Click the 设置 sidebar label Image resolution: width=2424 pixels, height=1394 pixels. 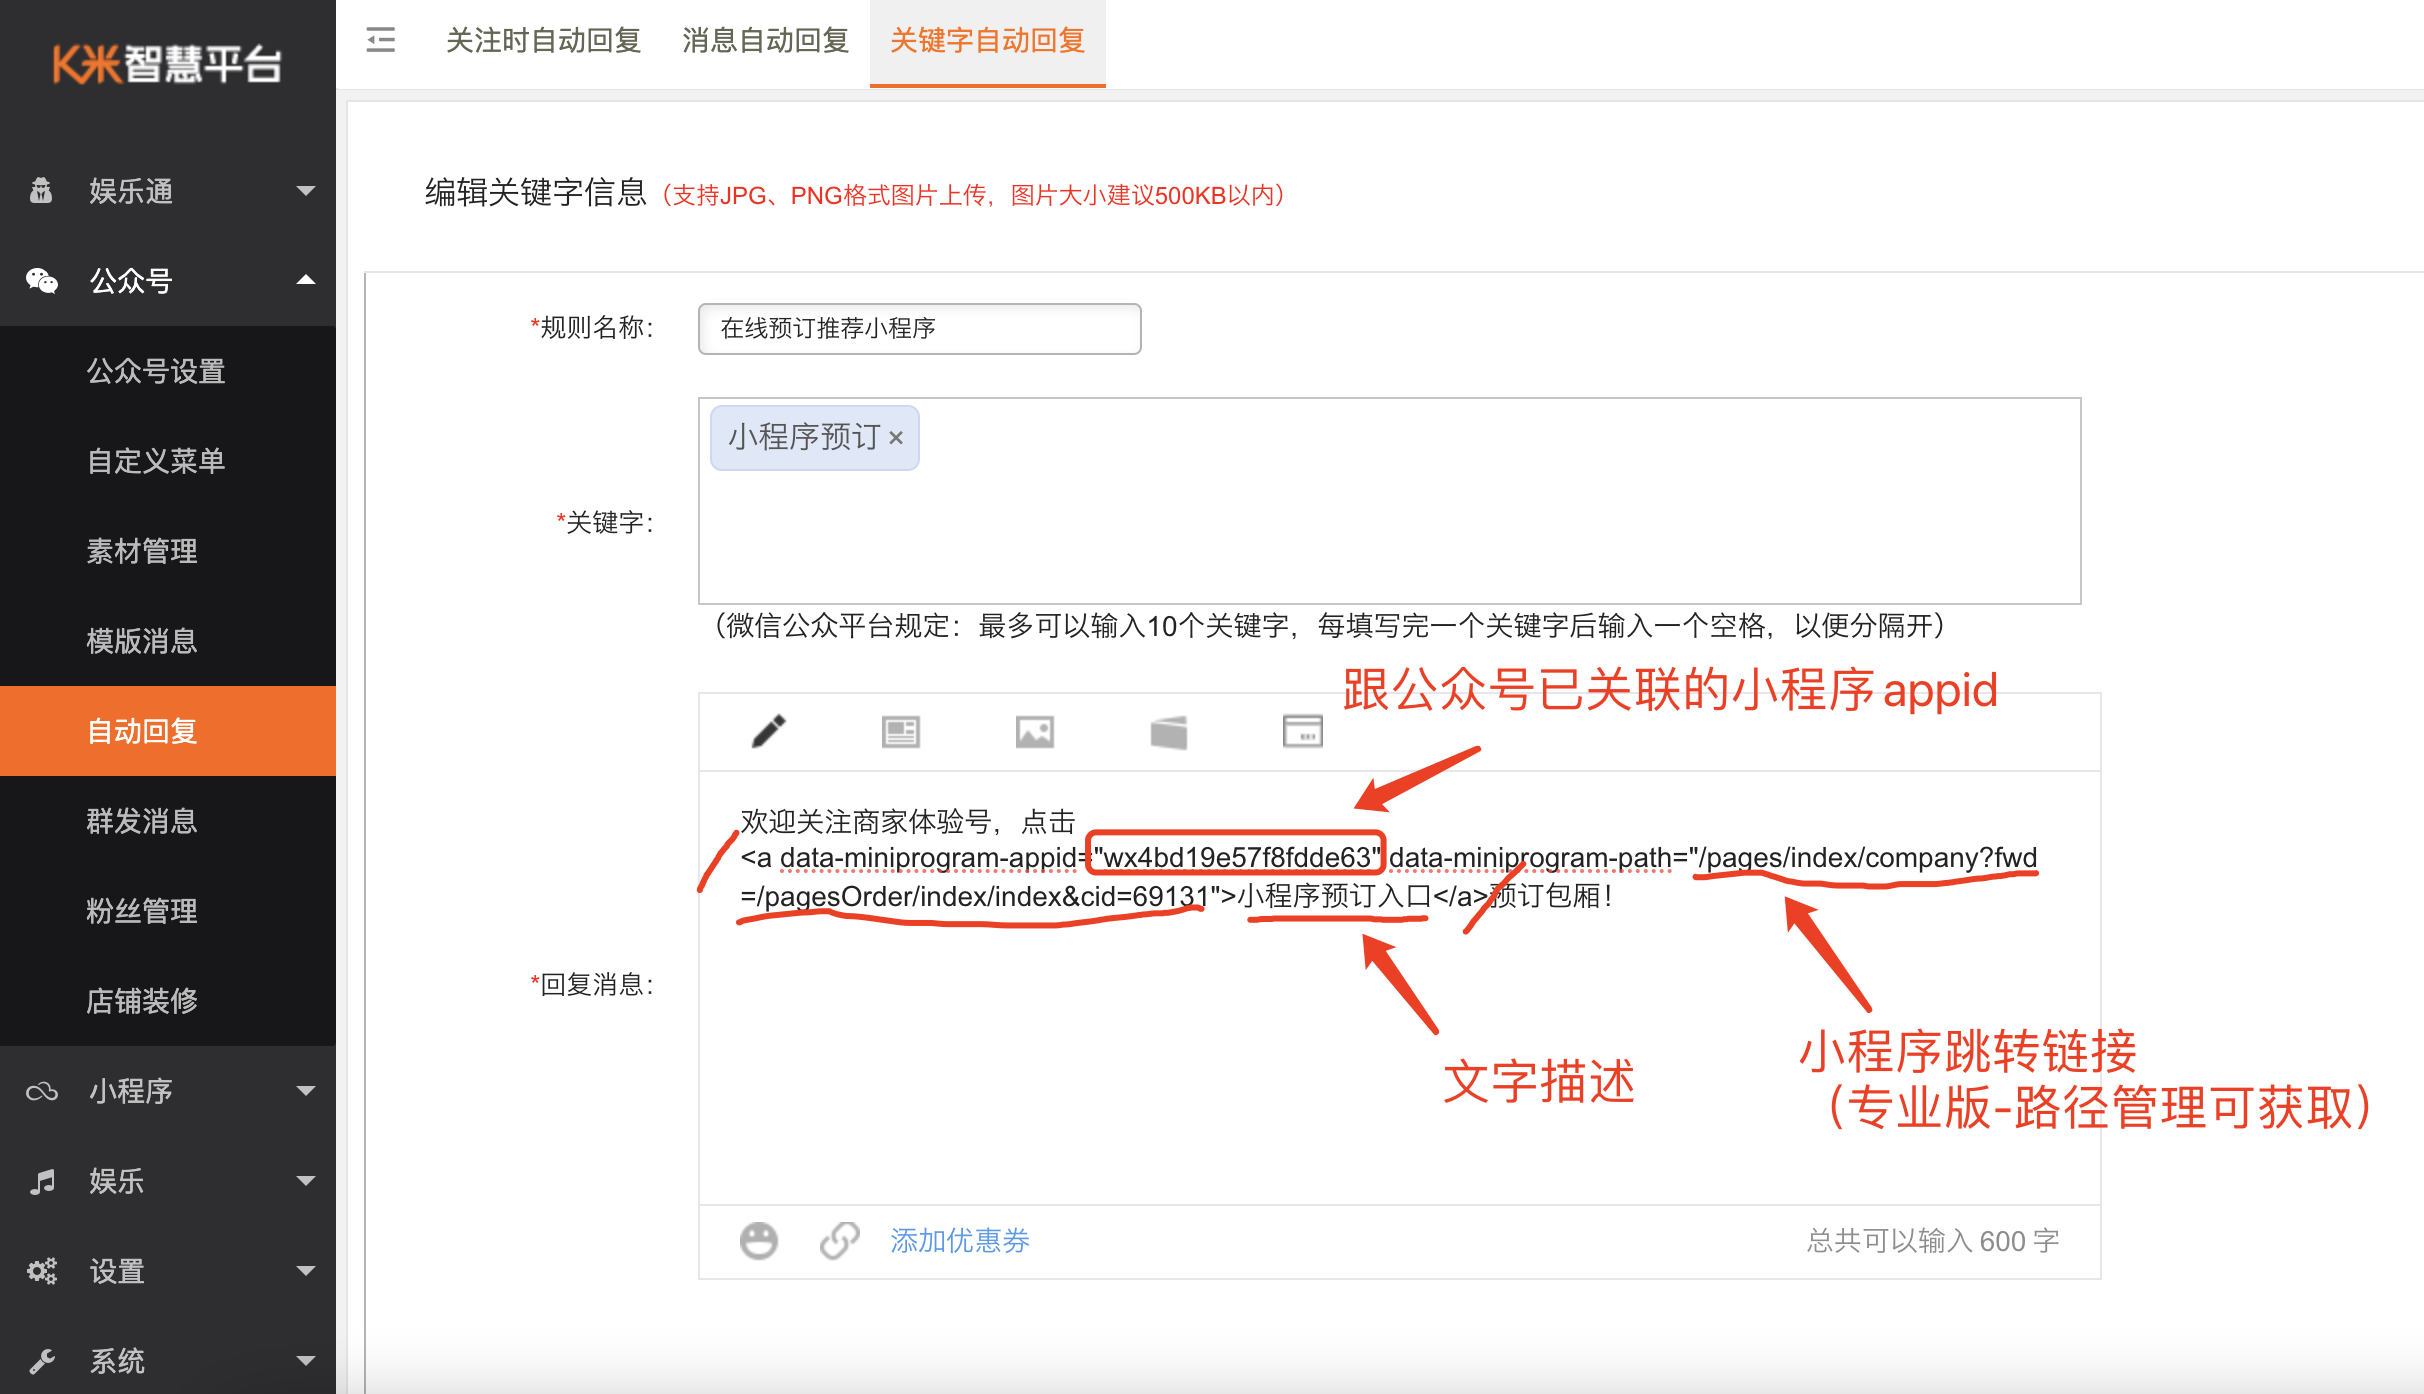click(x=117, y=1271)
